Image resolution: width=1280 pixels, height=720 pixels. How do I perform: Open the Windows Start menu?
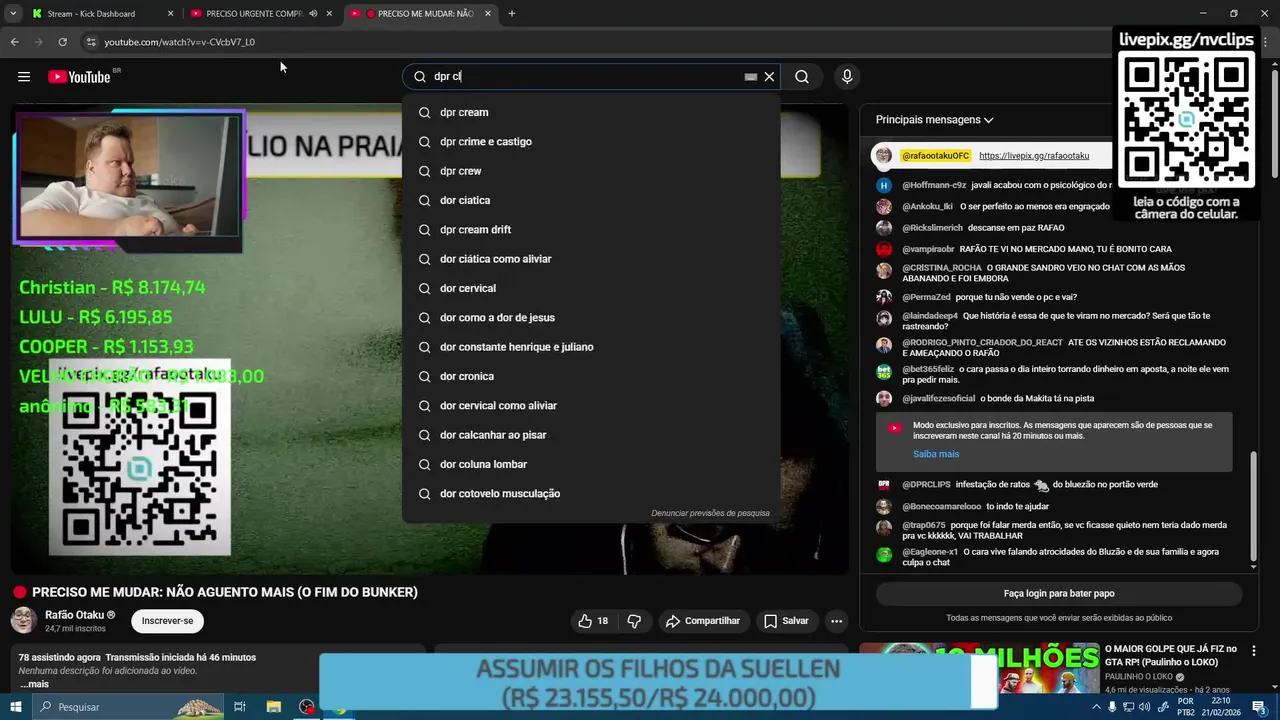(16, 707)
